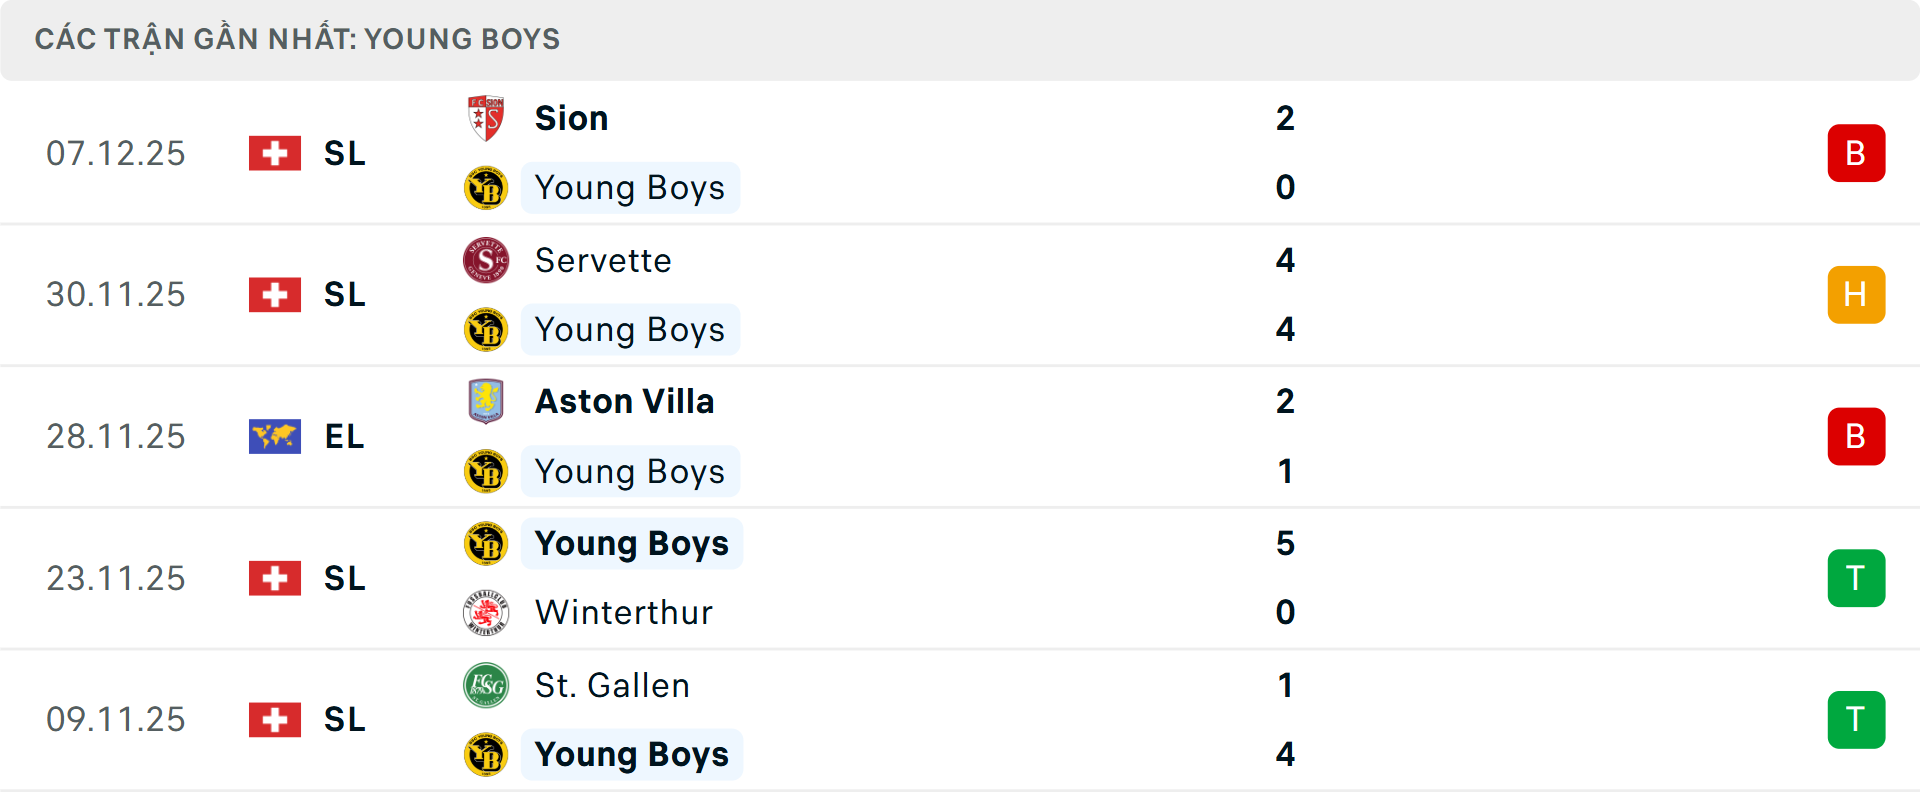This screenshot has height=792, width=1920.
Task: Expand the SL league label on 30.11.25 row
Action: point(344,295)
